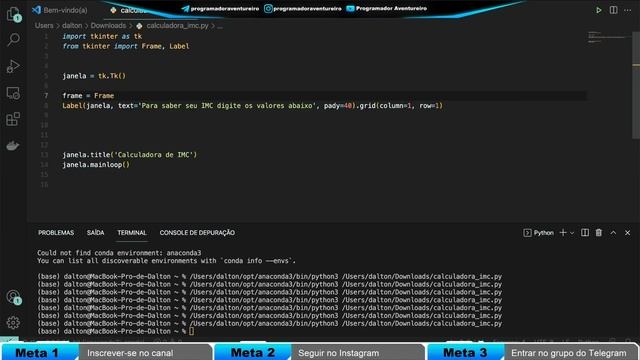
Task: Open the Extensions view
Action: [x=13, y=119]
